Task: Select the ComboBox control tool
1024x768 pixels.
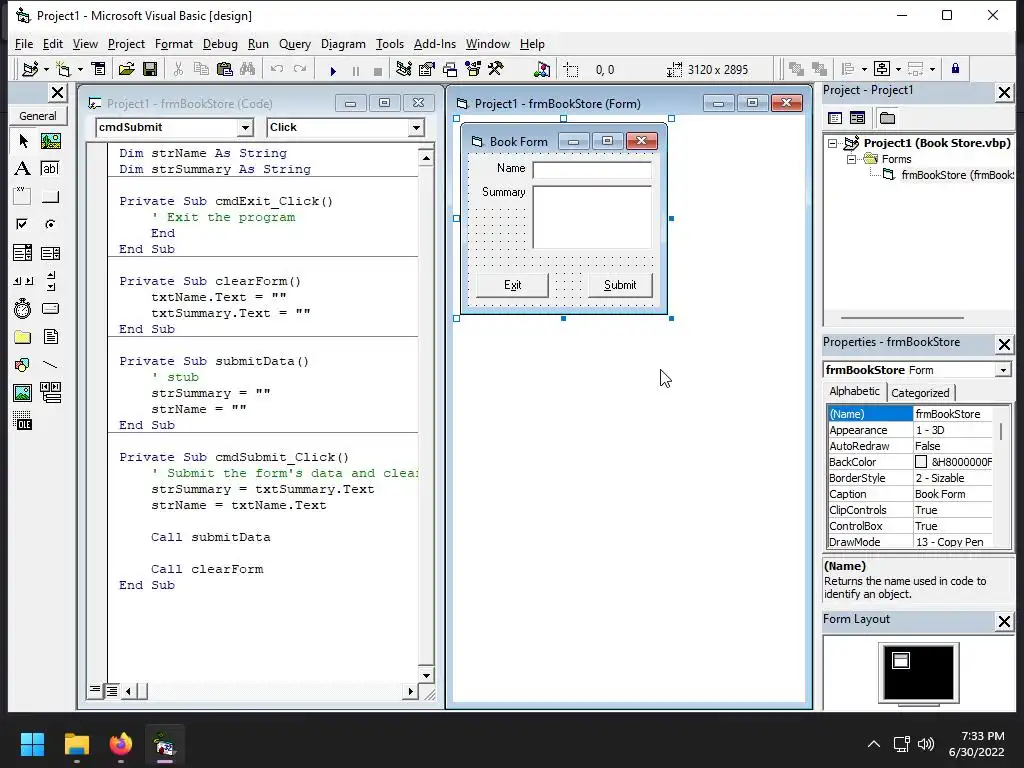Action: pyautogui.click(x=23, y=252)
